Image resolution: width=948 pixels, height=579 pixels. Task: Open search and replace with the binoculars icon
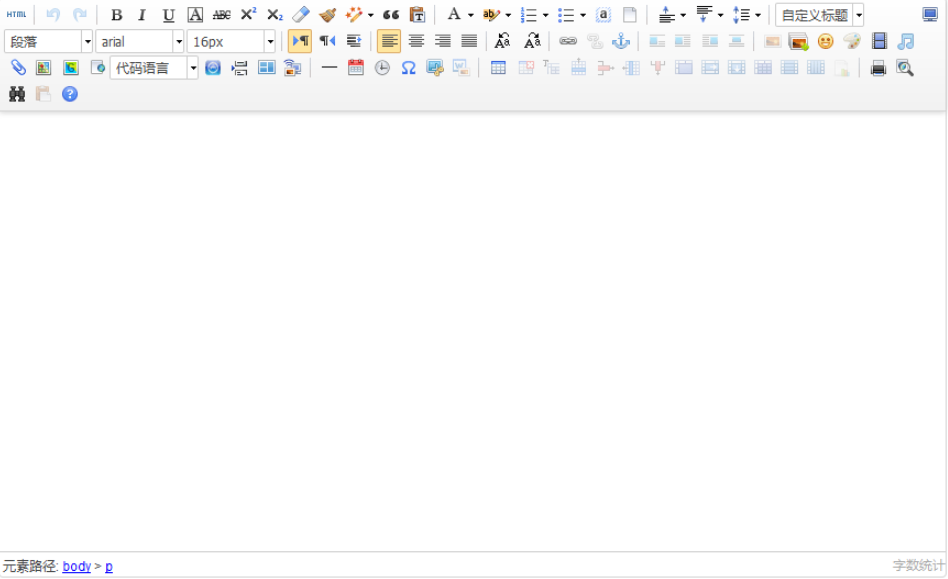click(17, 94)
